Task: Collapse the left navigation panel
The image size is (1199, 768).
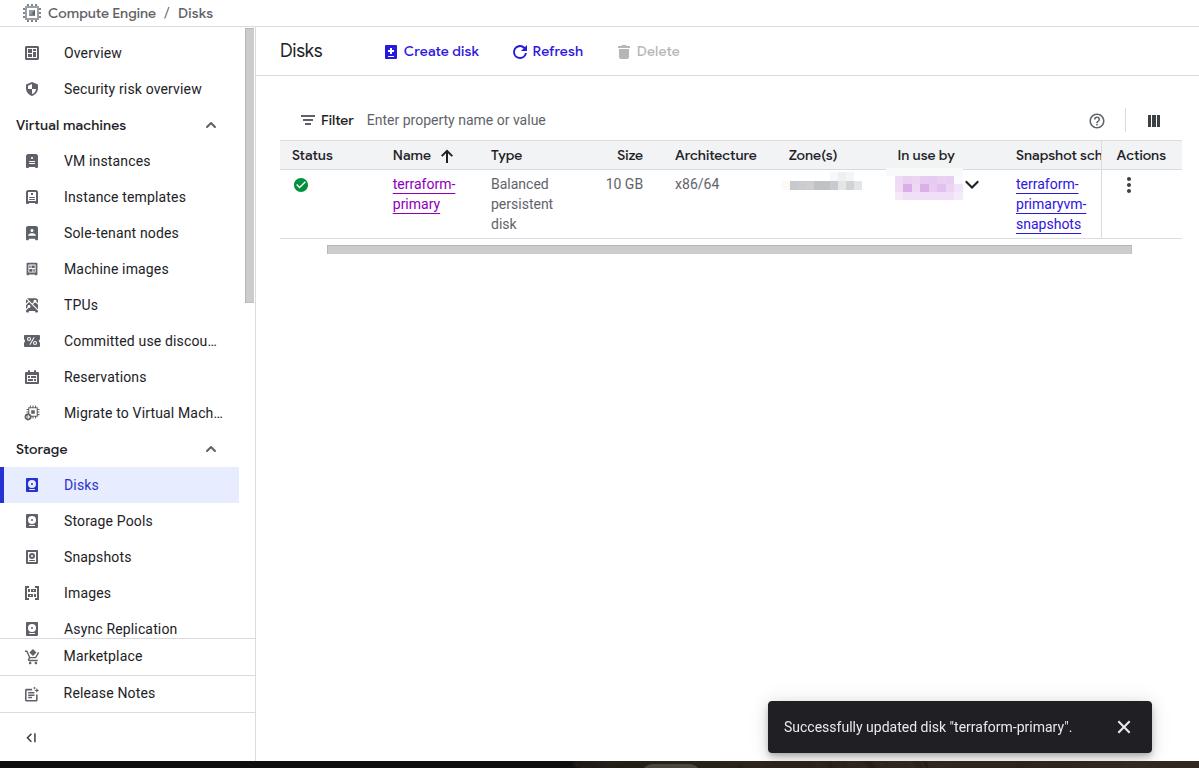Action: coord(31,738)
